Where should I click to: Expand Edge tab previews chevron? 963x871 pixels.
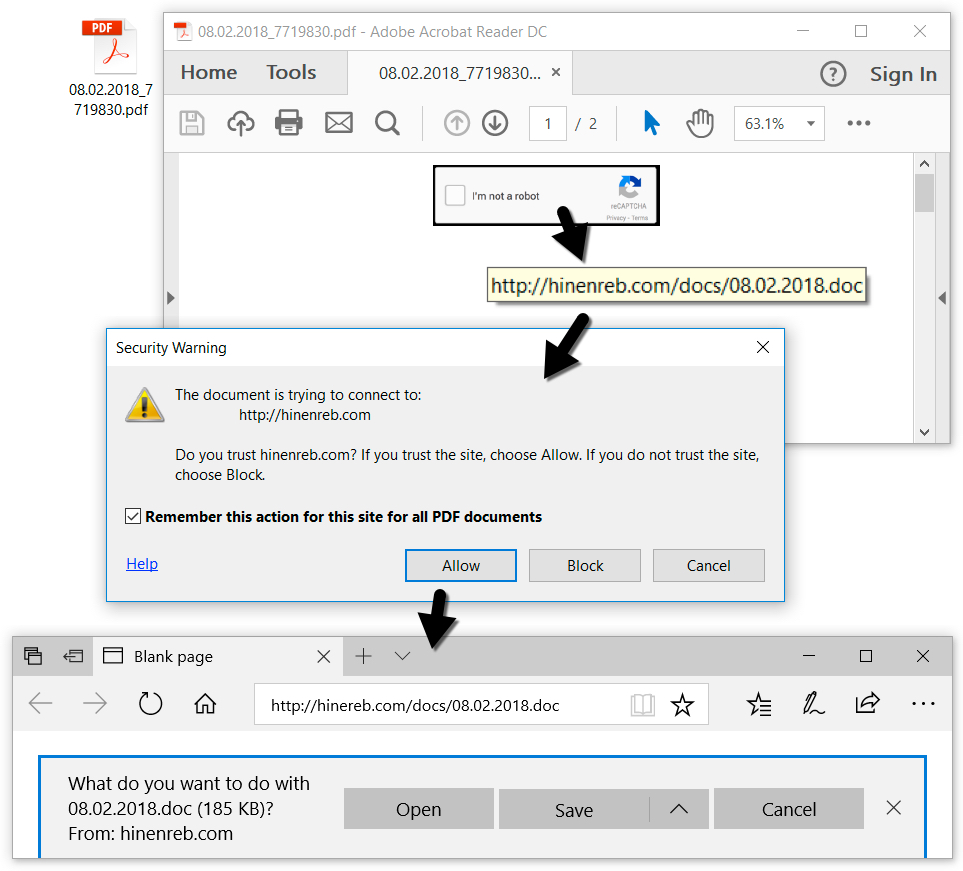tap(402, 656)
